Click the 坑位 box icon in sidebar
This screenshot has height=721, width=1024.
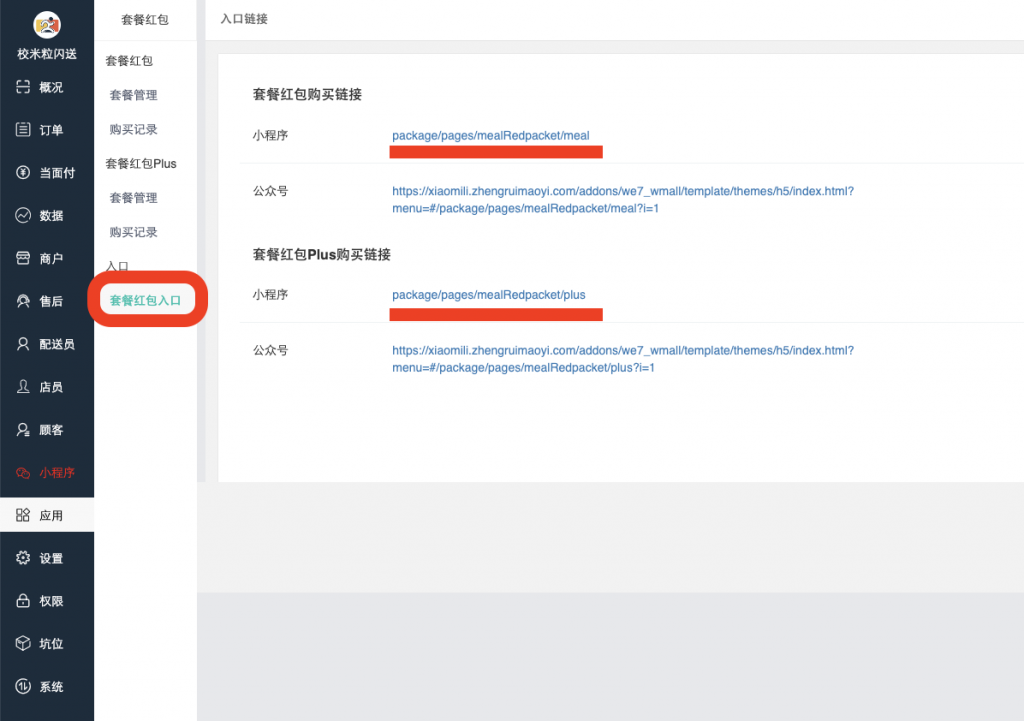(x=20, y=644)
